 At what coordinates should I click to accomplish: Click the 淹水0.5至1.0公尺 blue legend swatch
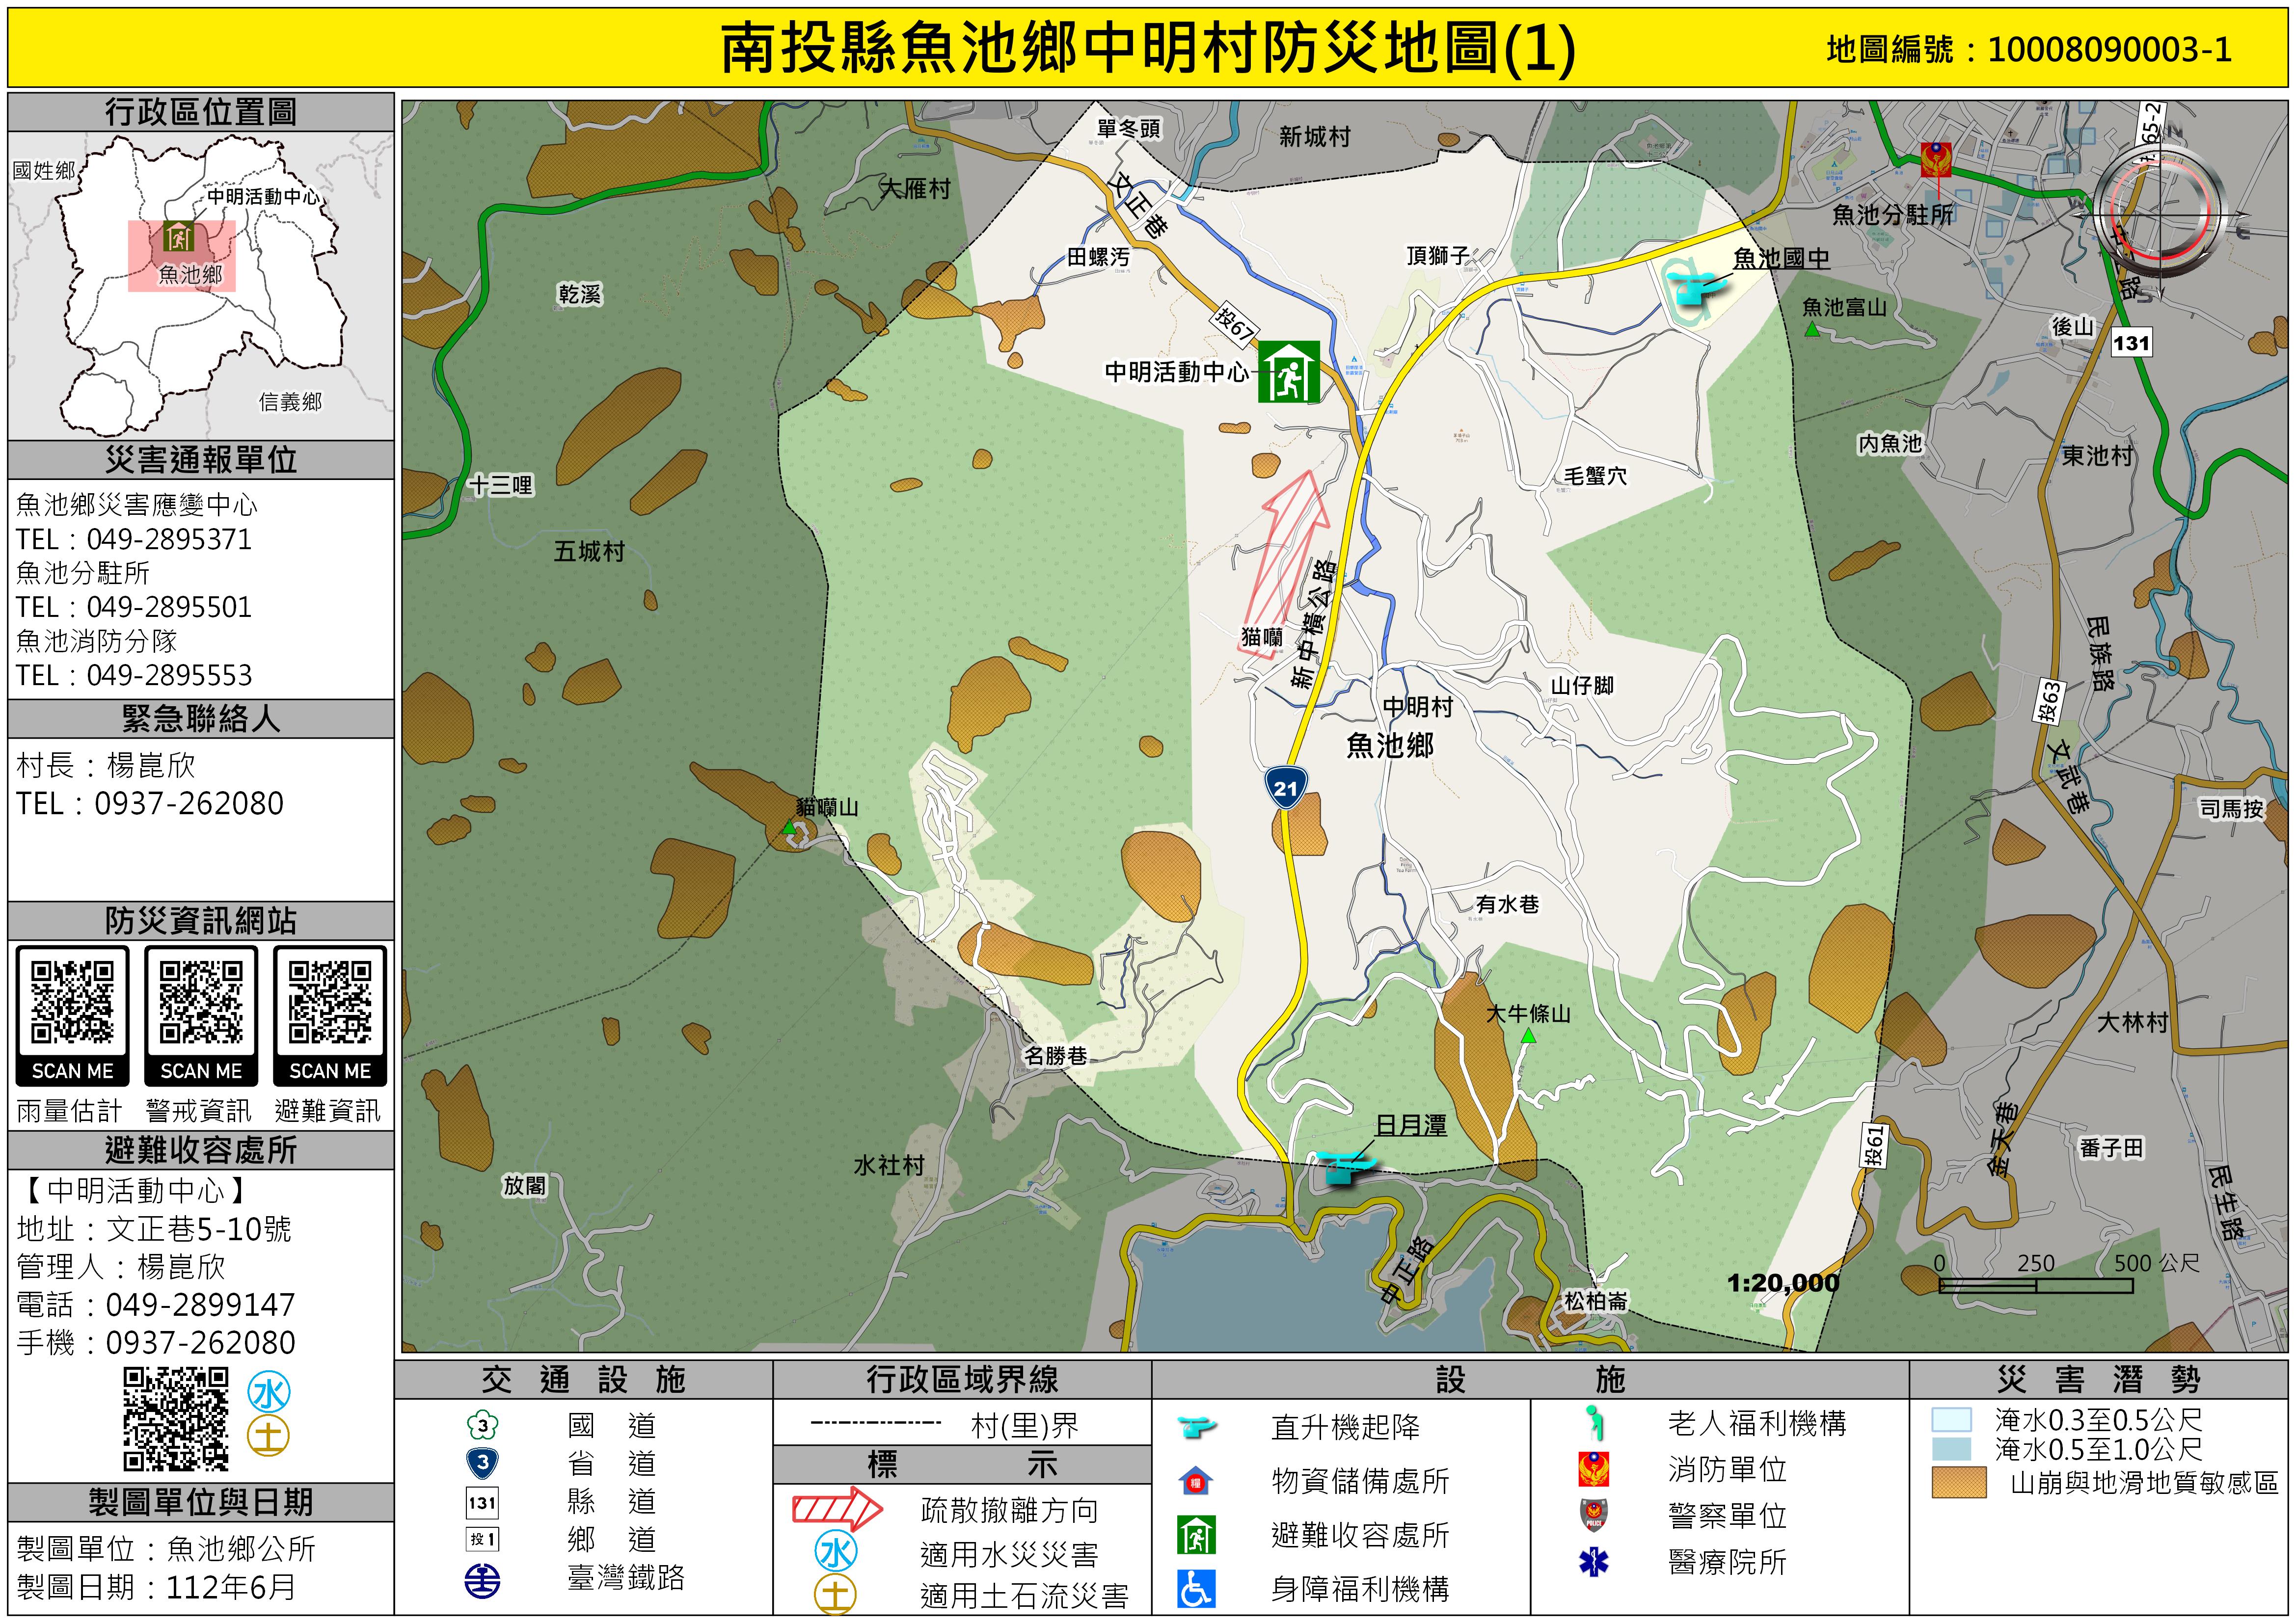[1951, 1449]
